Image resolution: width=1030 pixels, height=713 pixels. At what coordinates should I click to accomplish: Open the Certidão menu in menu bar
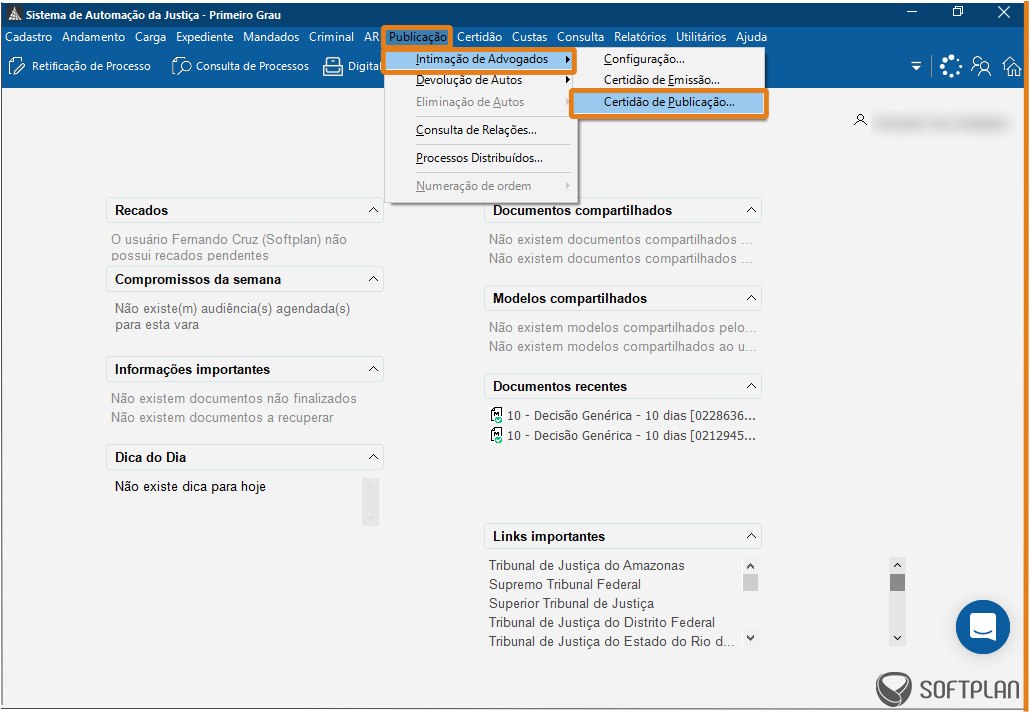point(480,37)
